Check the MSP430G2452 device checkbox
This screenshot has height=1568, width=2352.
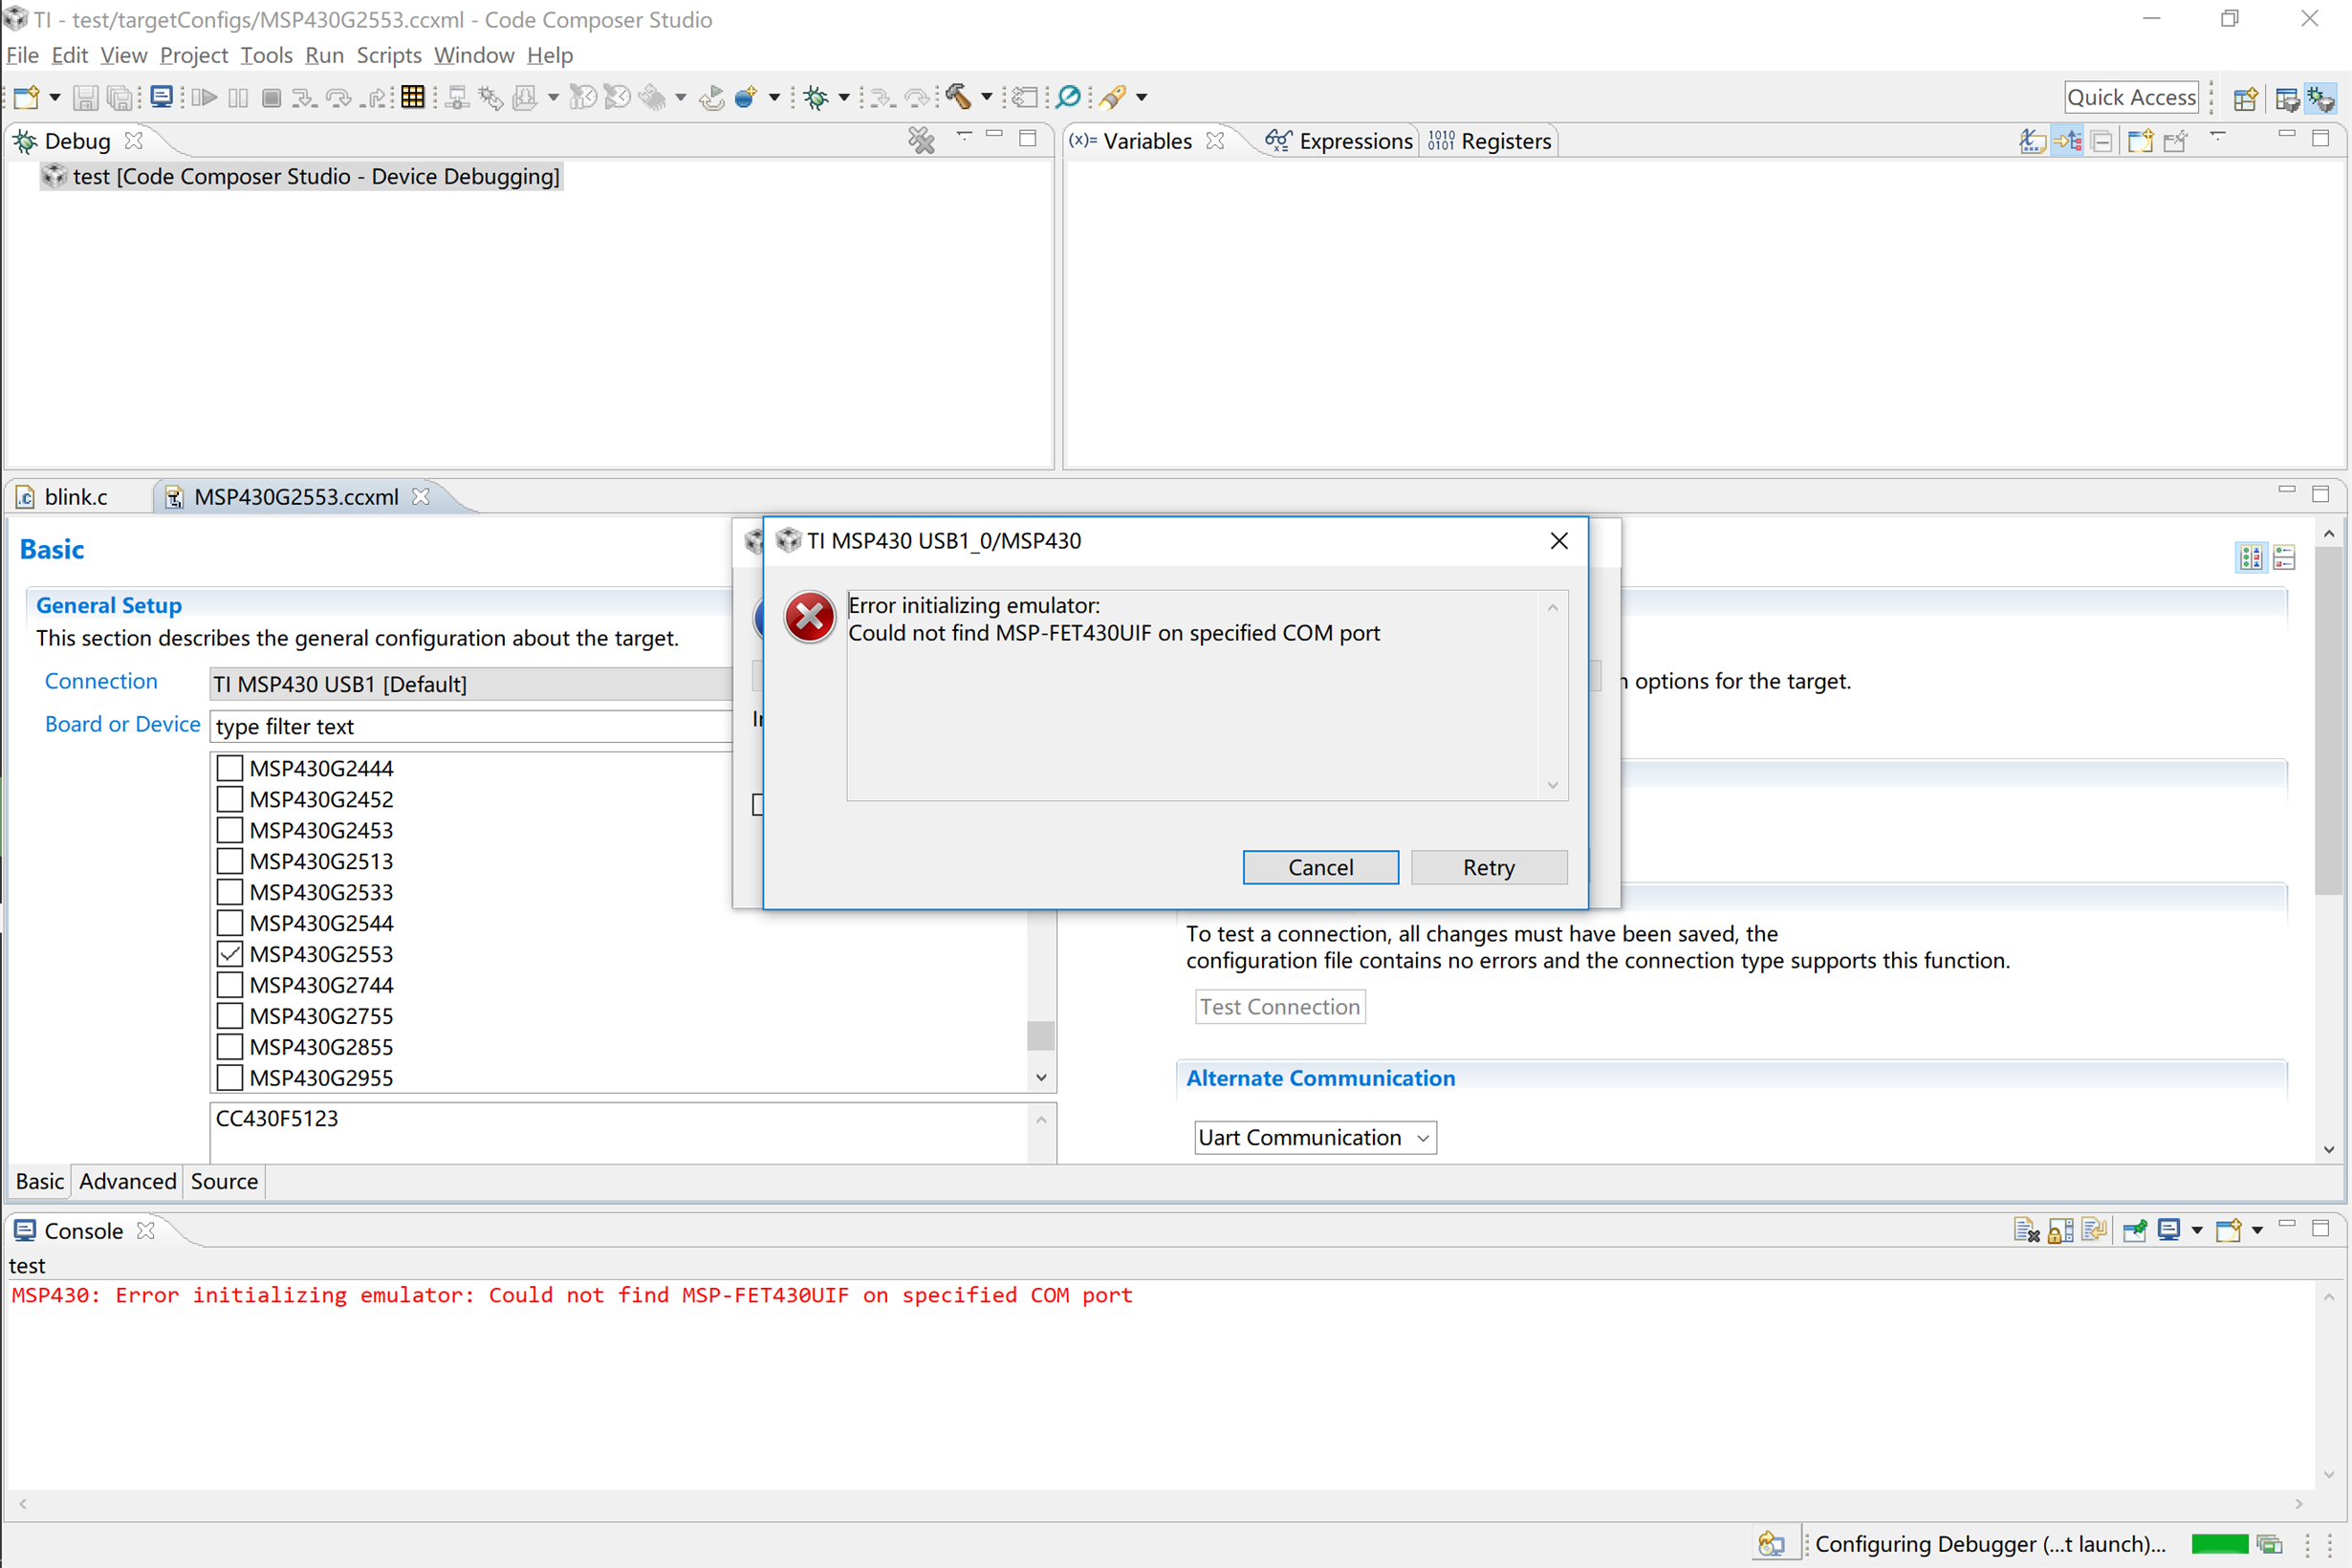click(230, 799)
